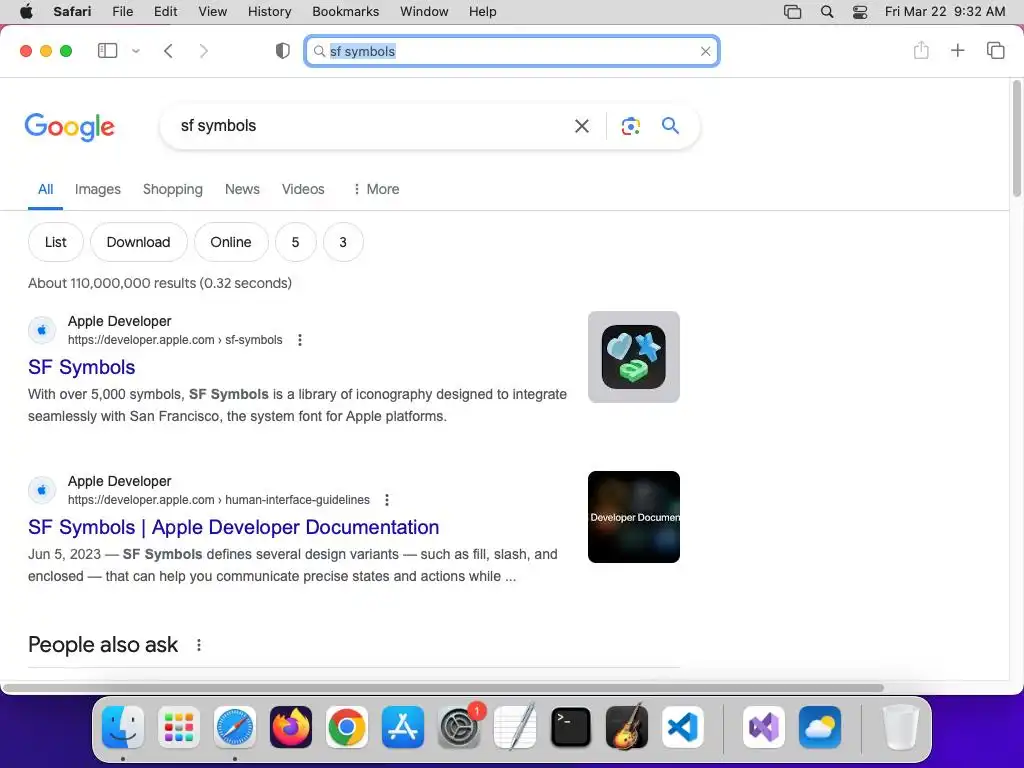Open the Bookmarks menu
Viewport: 1024px width, 768px height.
click(x=345, y=12)
